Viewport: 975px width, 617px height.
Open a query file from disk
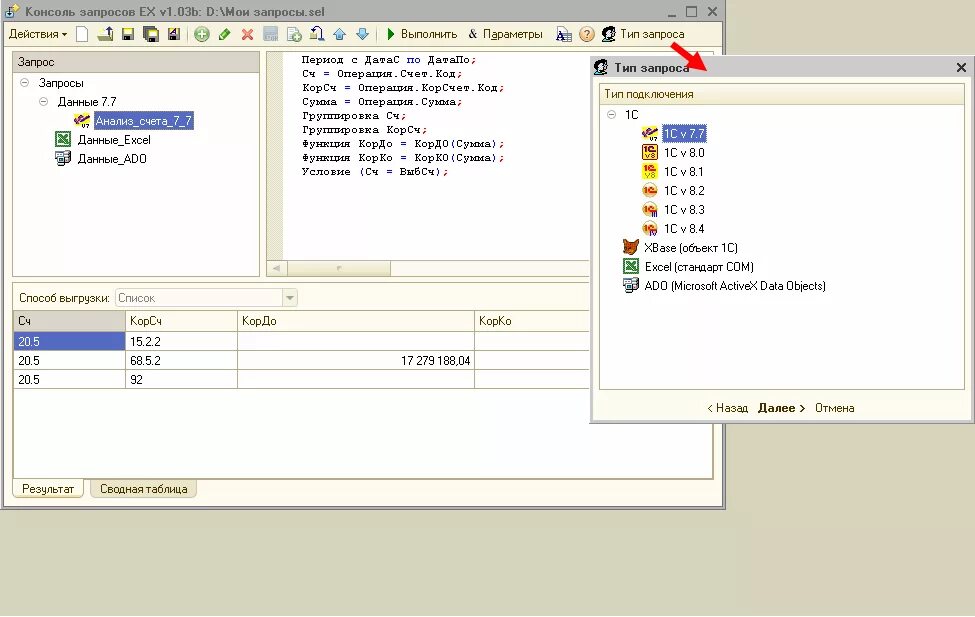click(x=105, y=34)
